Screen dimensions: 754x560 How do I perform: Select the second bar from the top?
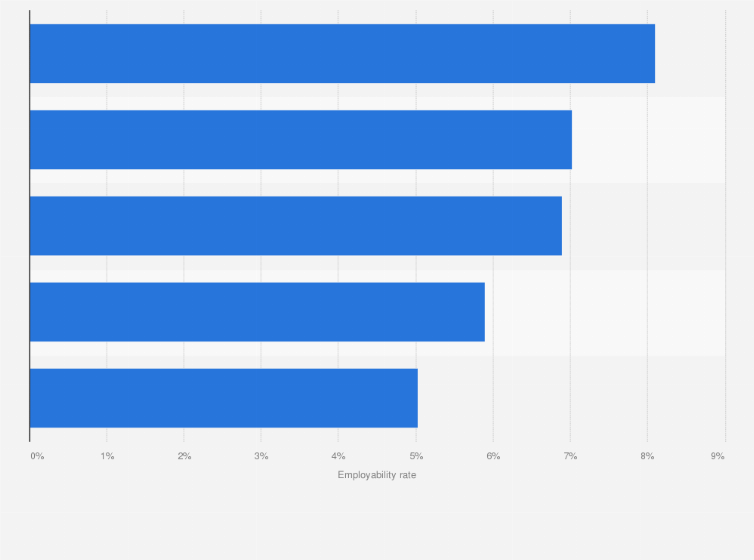[300, 140]
